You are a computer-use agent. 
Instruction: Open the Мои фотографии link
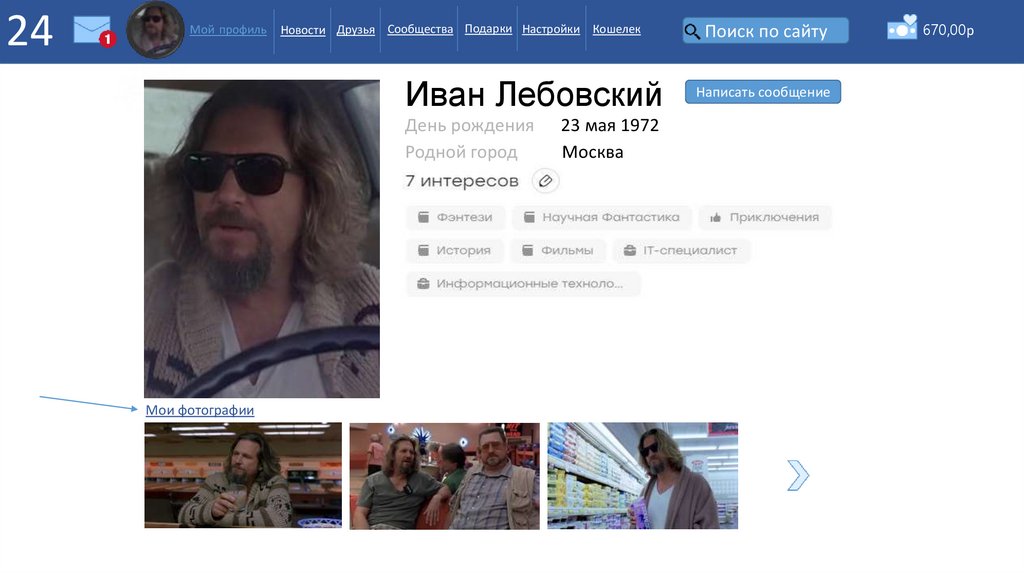point(200,410)
